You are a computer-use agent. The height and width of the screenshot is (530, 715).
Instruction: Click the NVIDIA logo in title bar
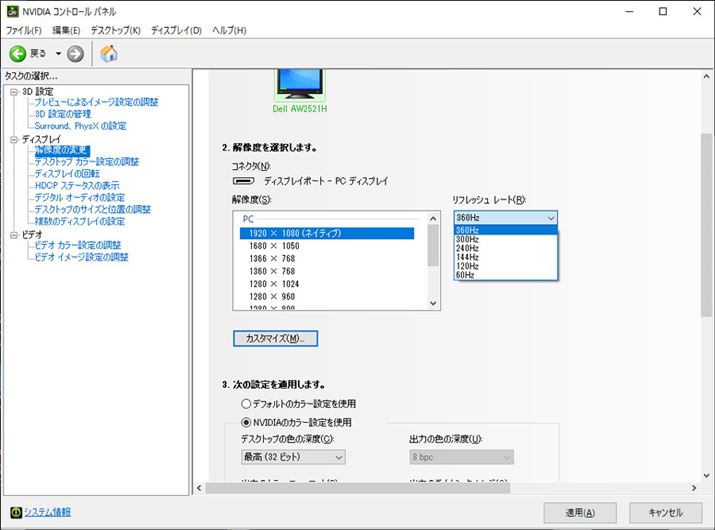coord(12,11)
